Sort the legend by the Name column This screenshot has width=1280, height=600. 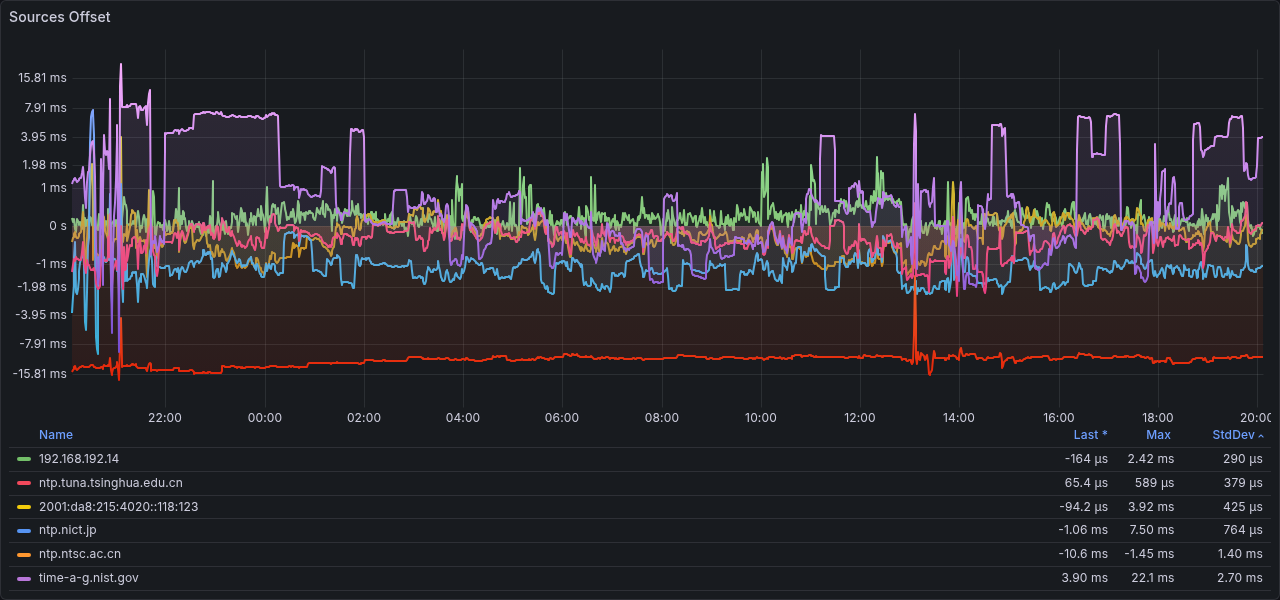pos(56,435)
